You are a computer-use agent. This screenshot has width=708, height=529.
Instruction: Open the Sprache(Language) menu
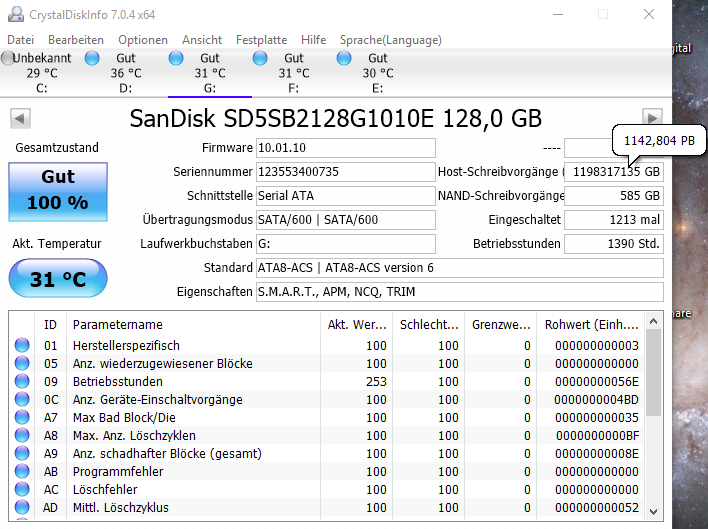(x=391, y=40)
